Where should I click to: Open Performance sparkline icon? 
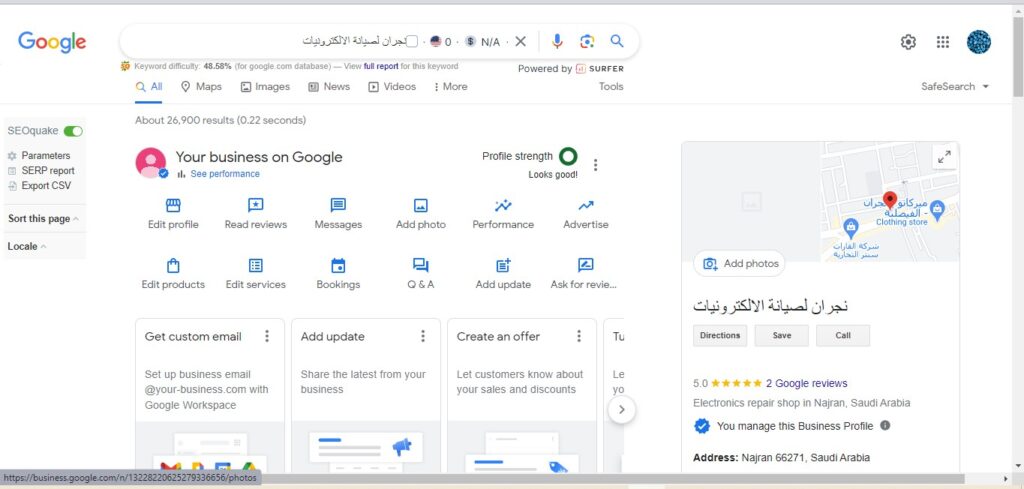coord(503,206)
